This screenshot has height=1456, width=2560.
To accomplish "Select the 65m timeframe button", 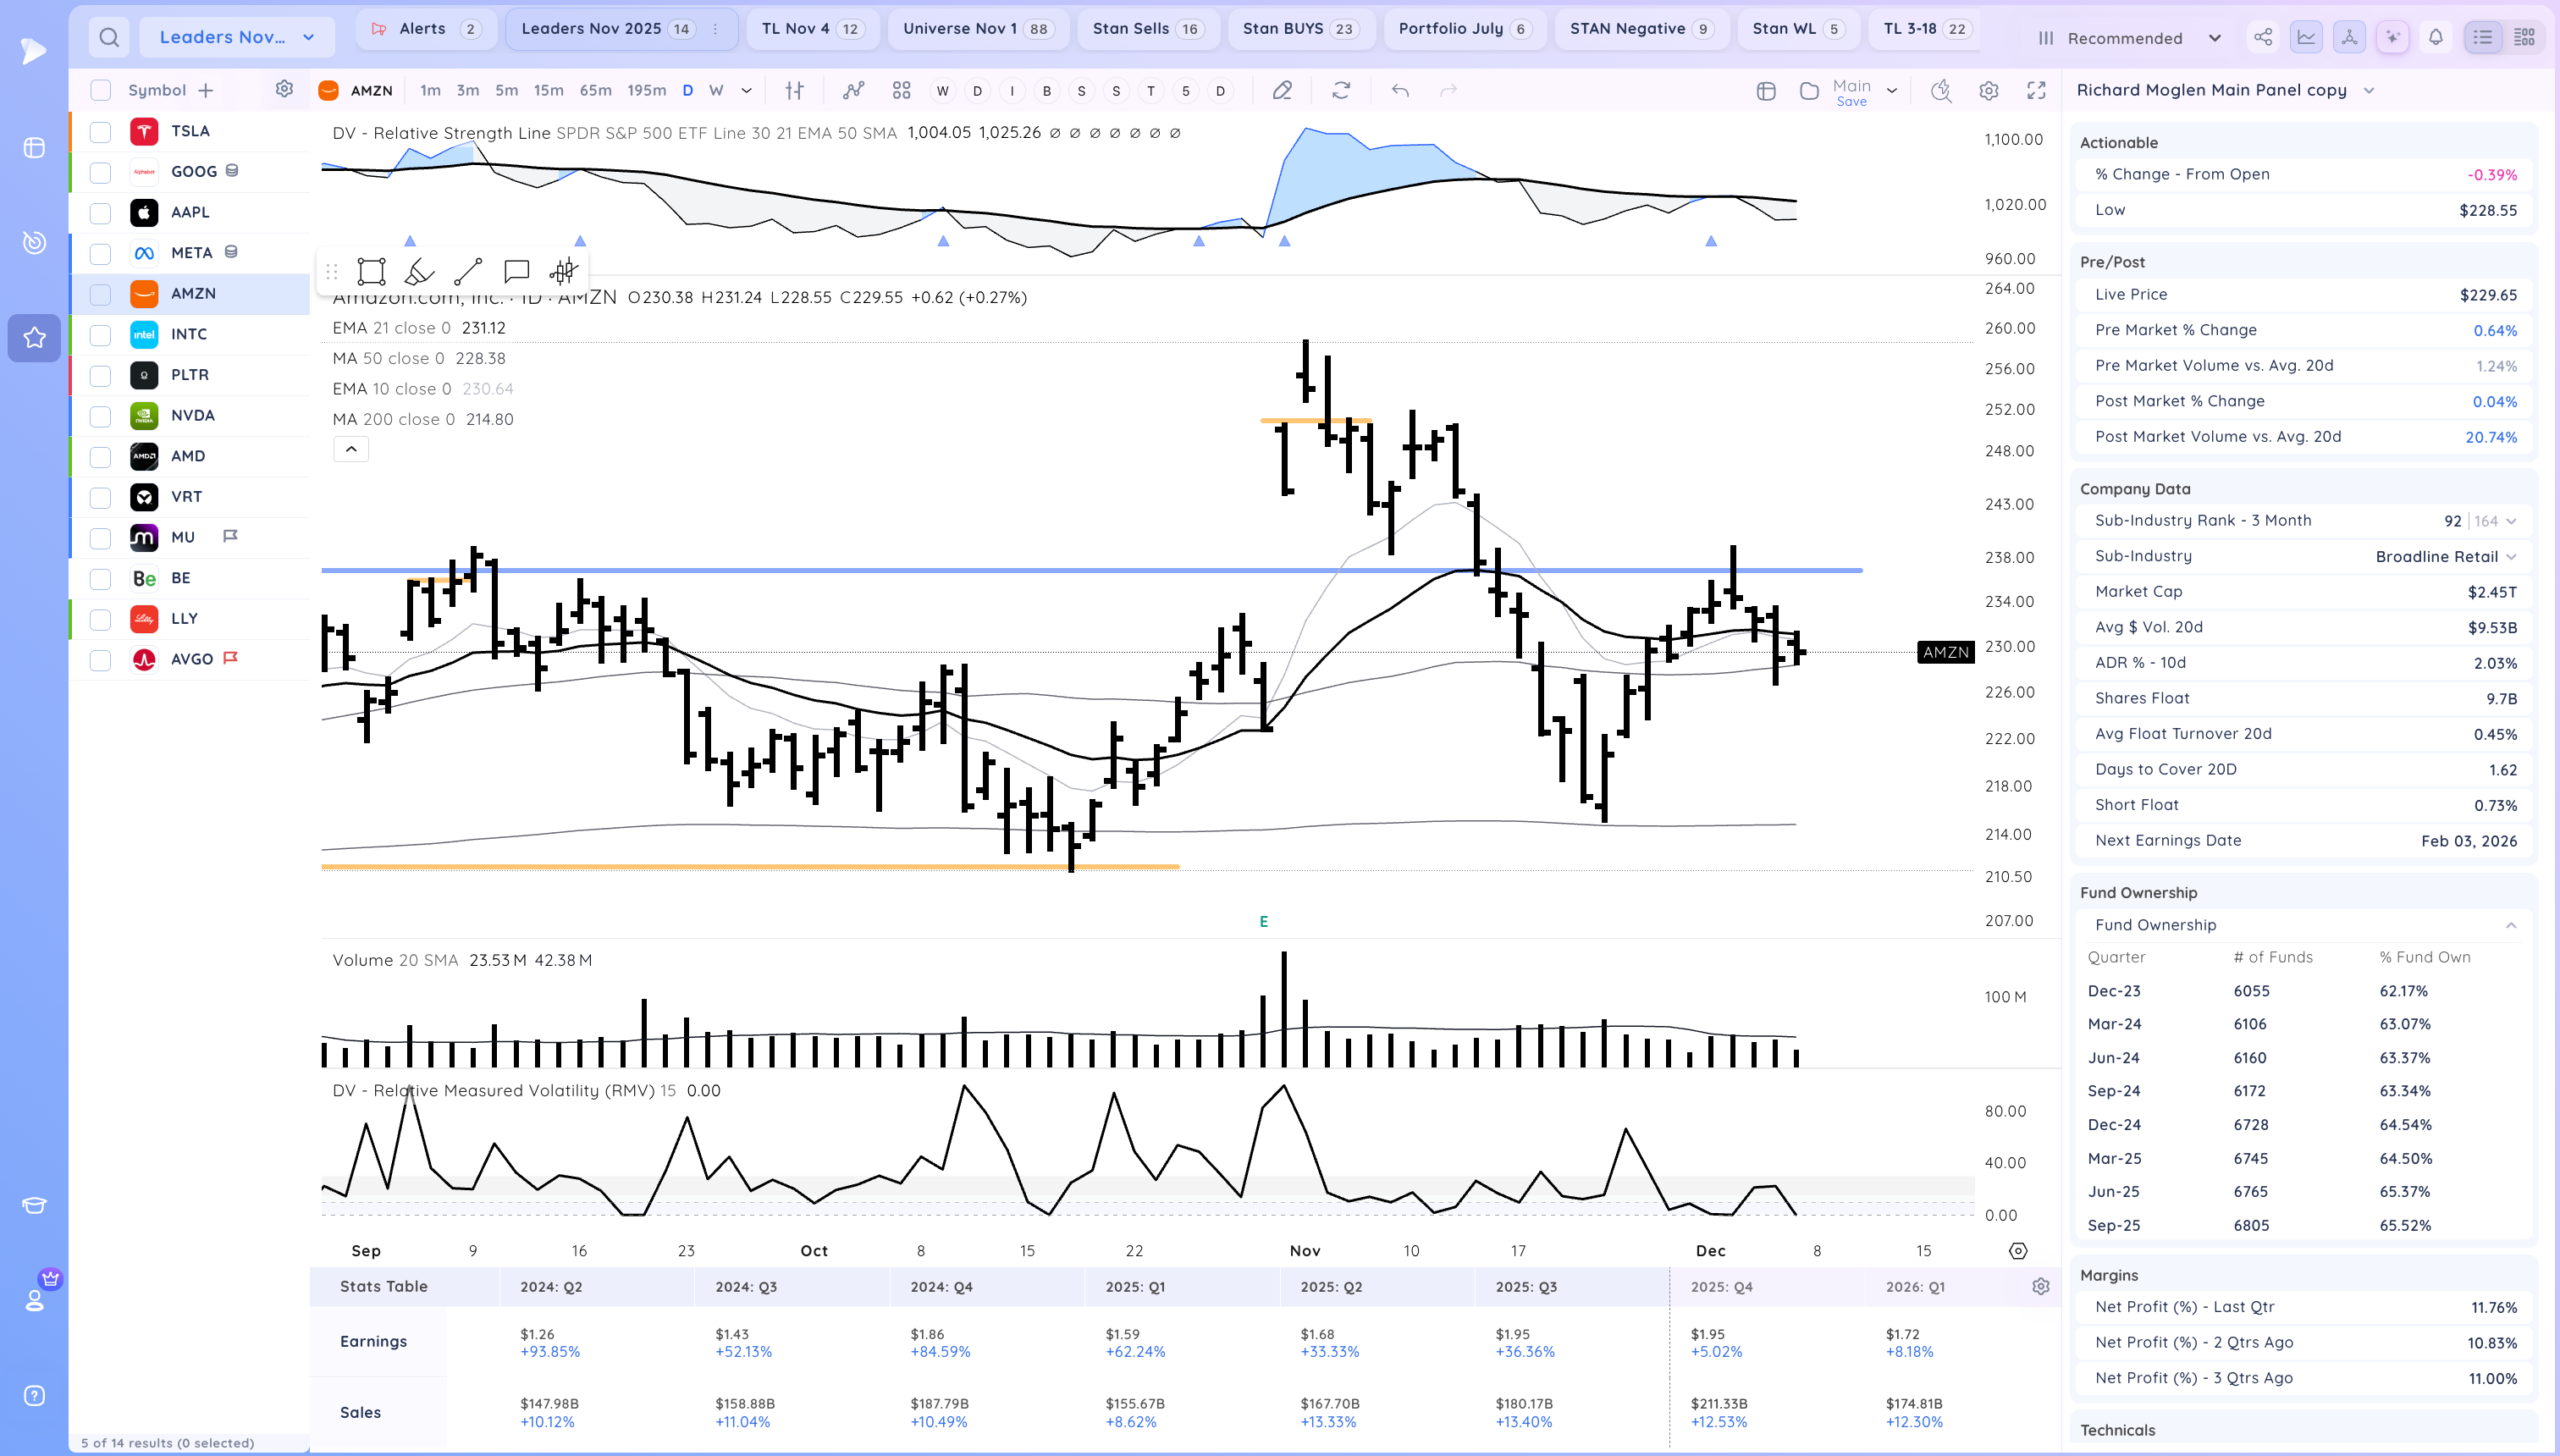I will pyautogui.click(x=595, y=90).
